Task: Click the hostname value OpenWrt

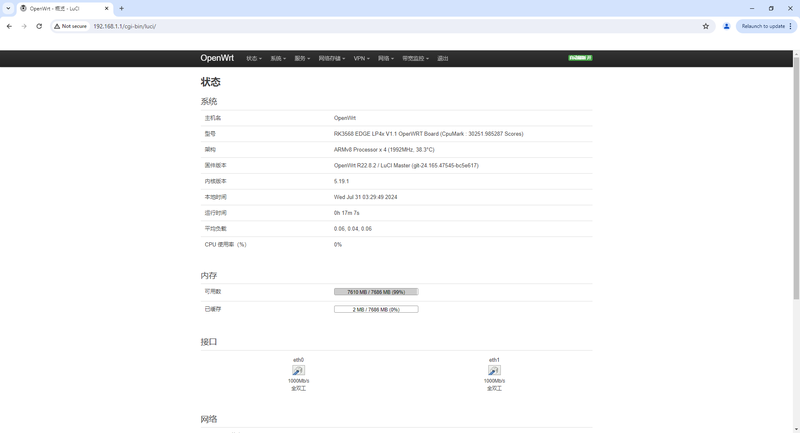Action: (x=344, y=118)
